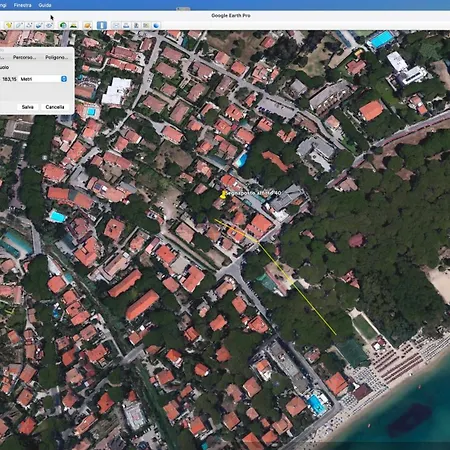Select the Add Path tool

pyautogui.click(x=29, y=25)
